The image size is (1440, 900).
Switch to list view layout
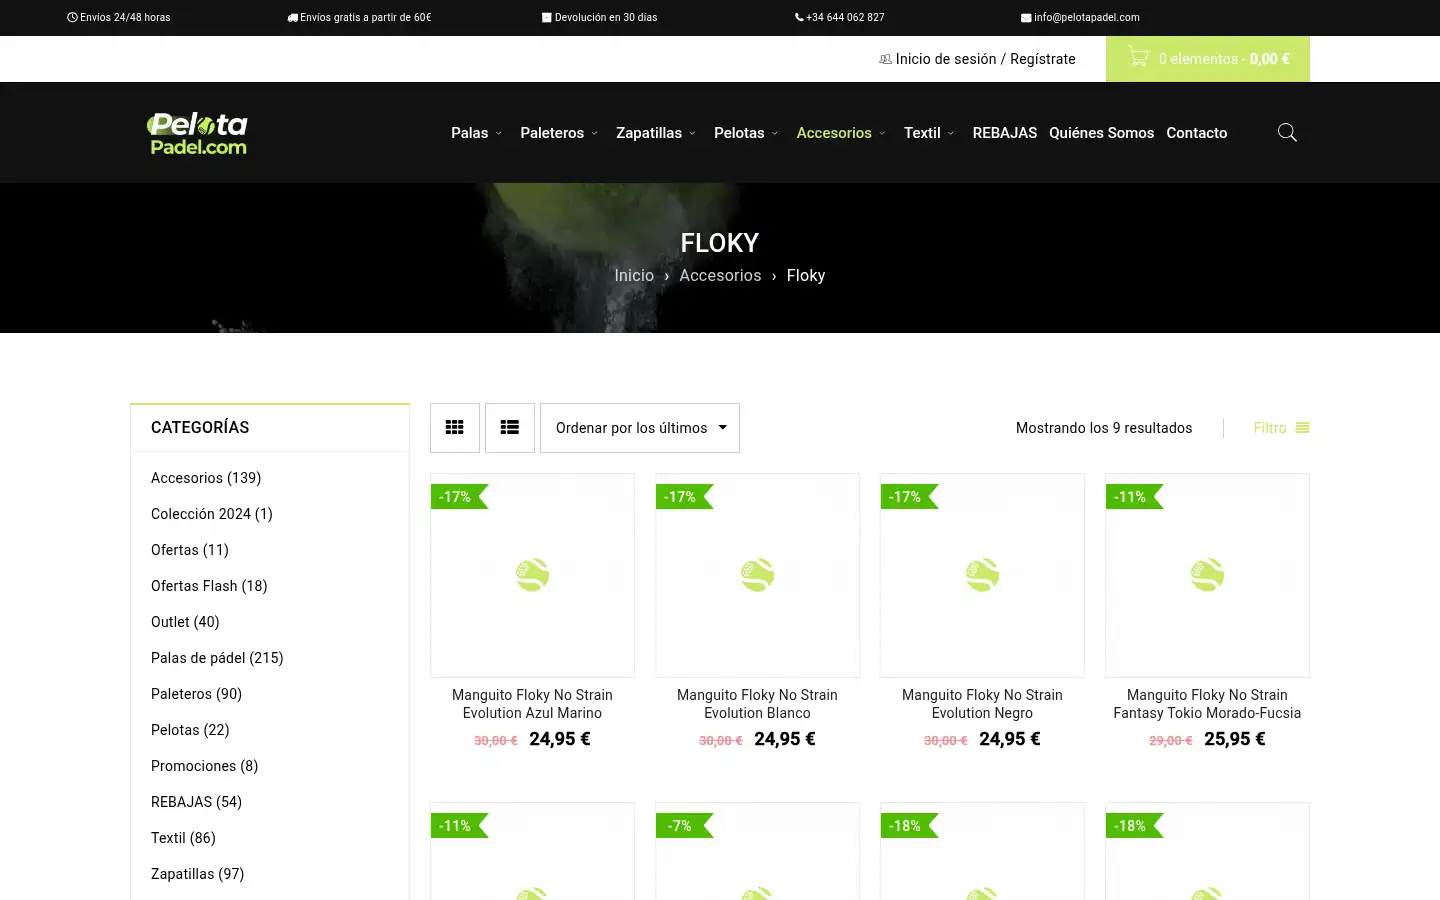510,428
